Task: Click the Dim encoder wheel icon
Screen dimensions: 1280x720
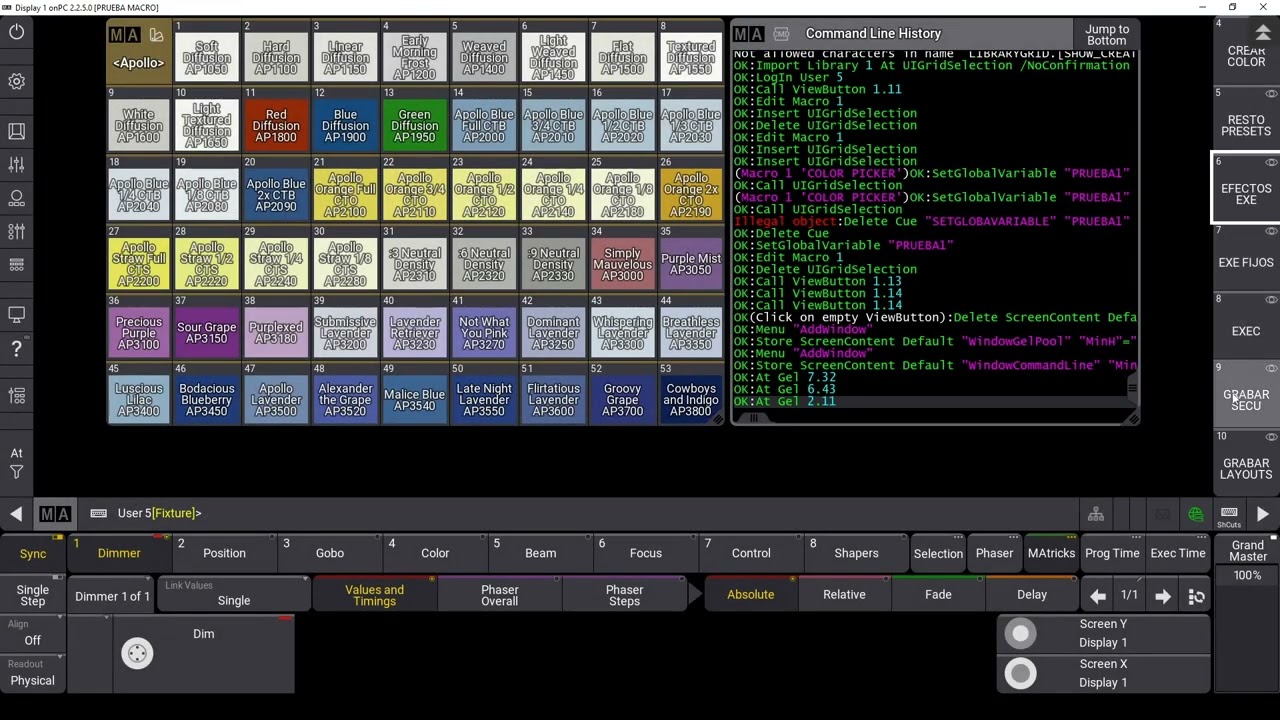Action: (x=137, y=653)
